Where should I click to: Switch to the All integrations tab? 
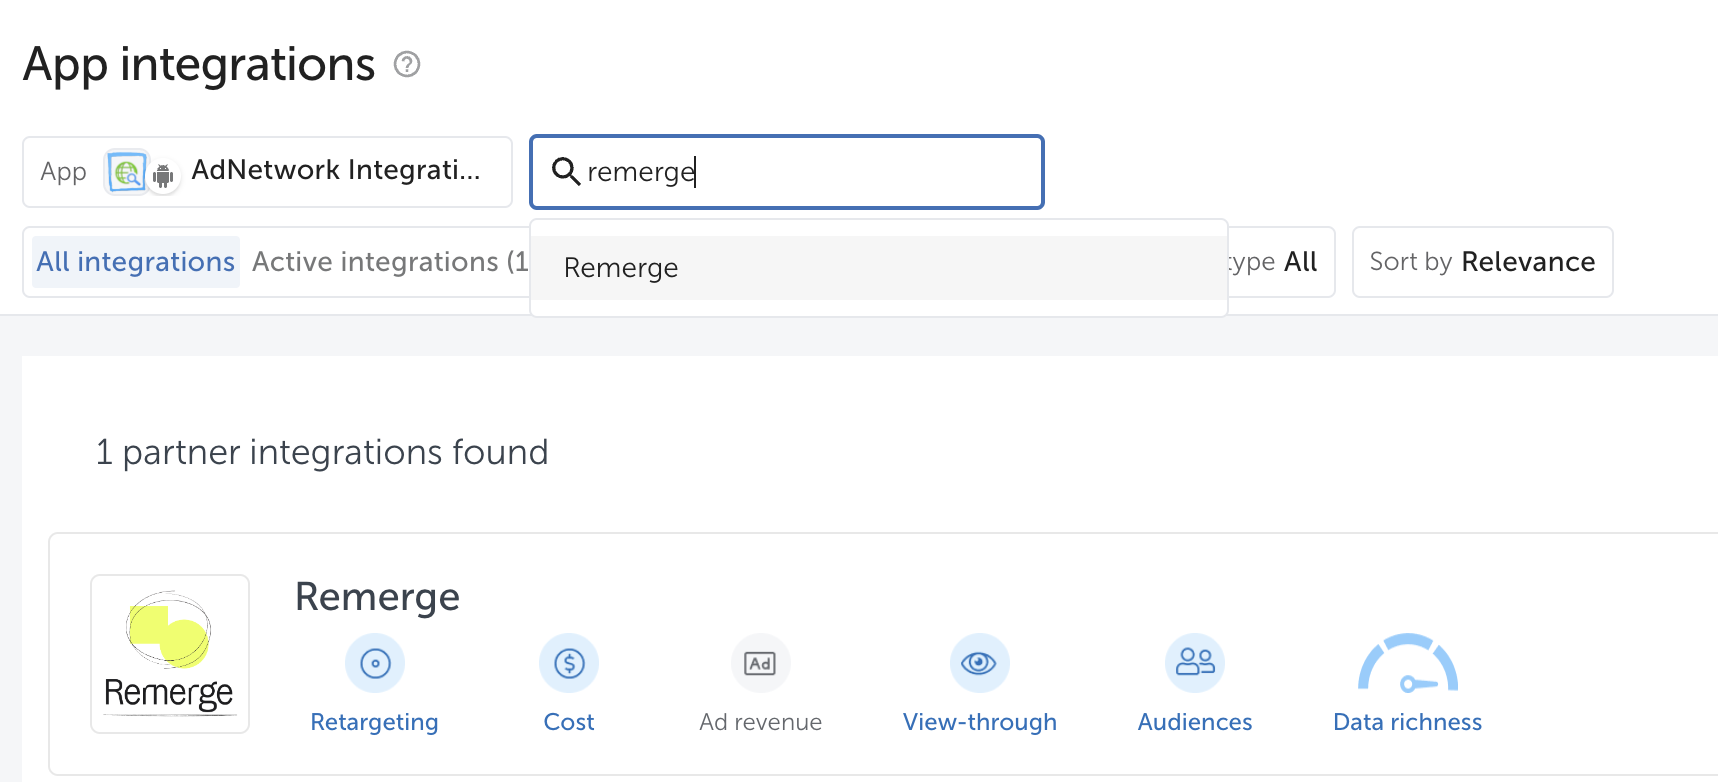136,262
